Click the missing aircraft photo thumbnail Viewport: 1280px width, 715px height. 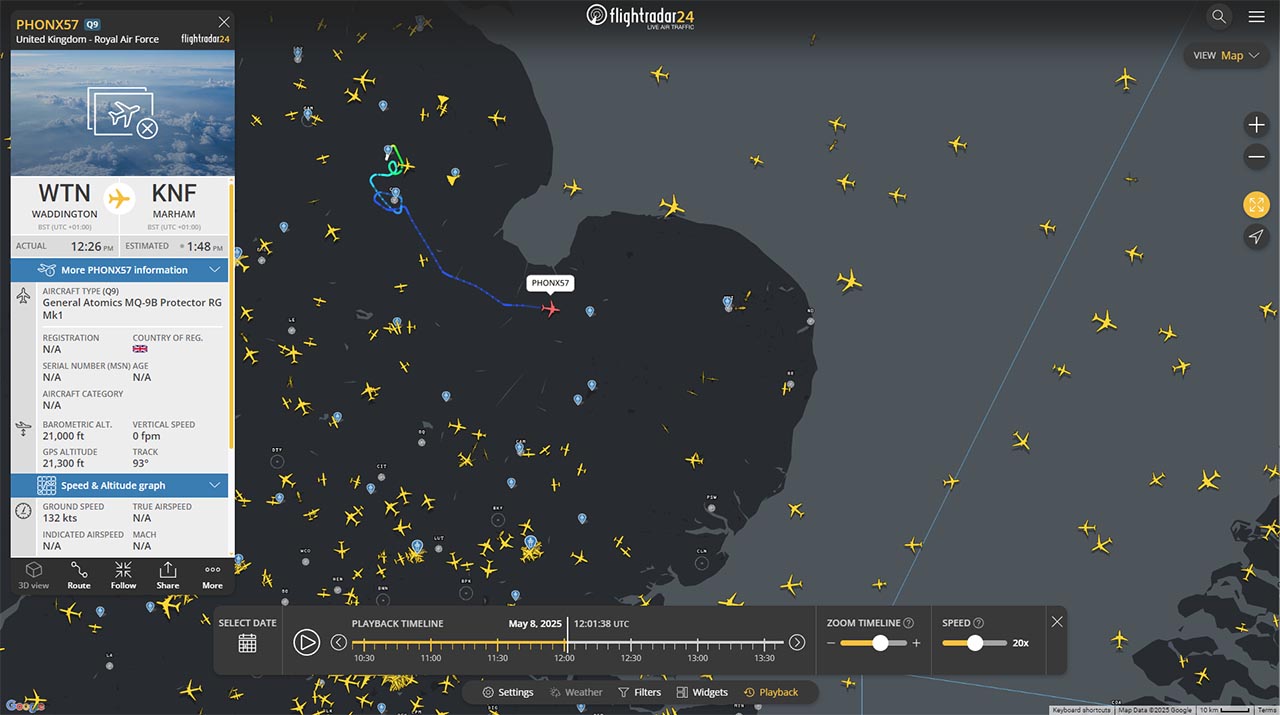pos(123,113)
